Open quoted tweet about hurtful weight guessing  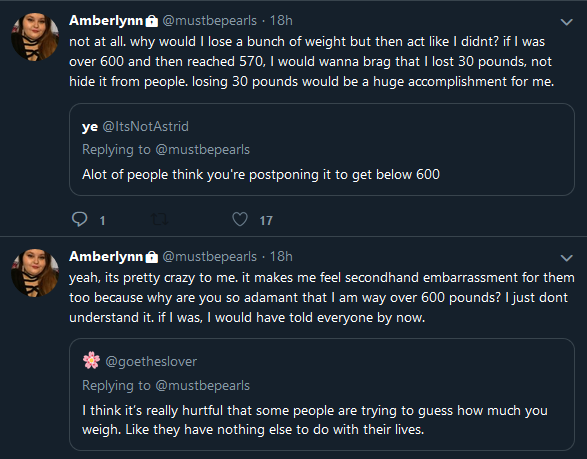pyautogui.click(x=322, y=395)
